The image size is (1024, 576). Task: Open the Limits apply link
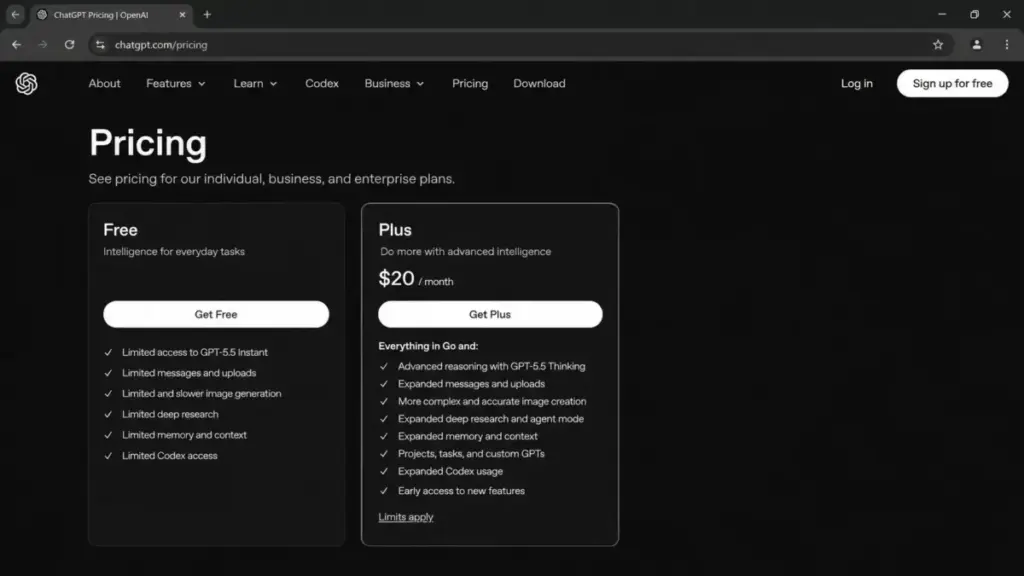(x=406, y=517)
